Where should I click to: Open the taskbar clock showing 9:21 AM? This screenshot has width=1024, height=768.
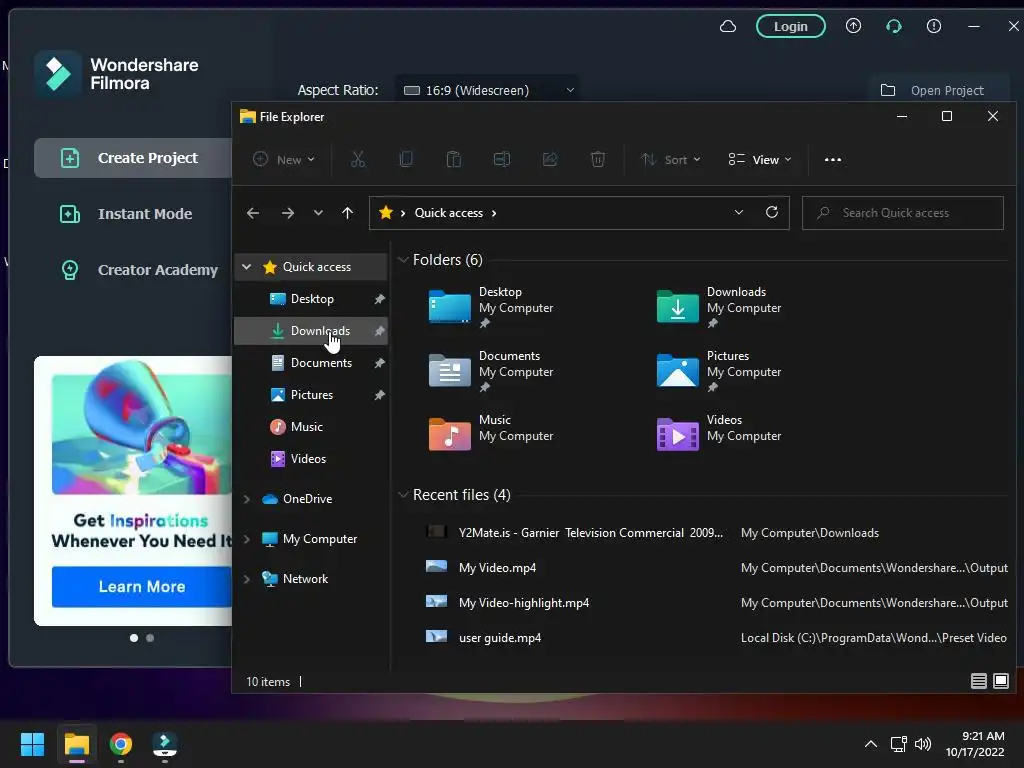point(975,744)
